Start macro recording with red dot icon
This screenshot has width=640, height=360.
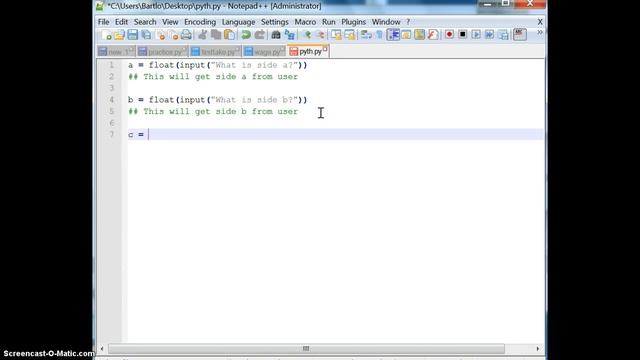449,35
